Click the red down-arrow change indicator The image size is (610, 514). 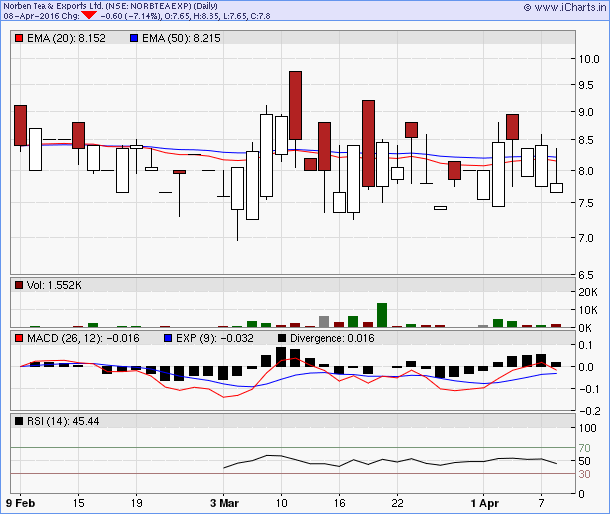click(89, 16)
